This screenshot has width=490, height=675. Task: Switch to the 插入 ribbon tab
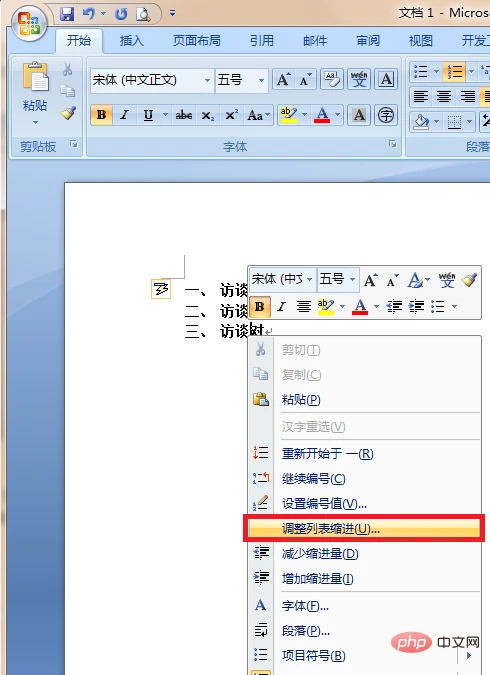tap(131, 40)
